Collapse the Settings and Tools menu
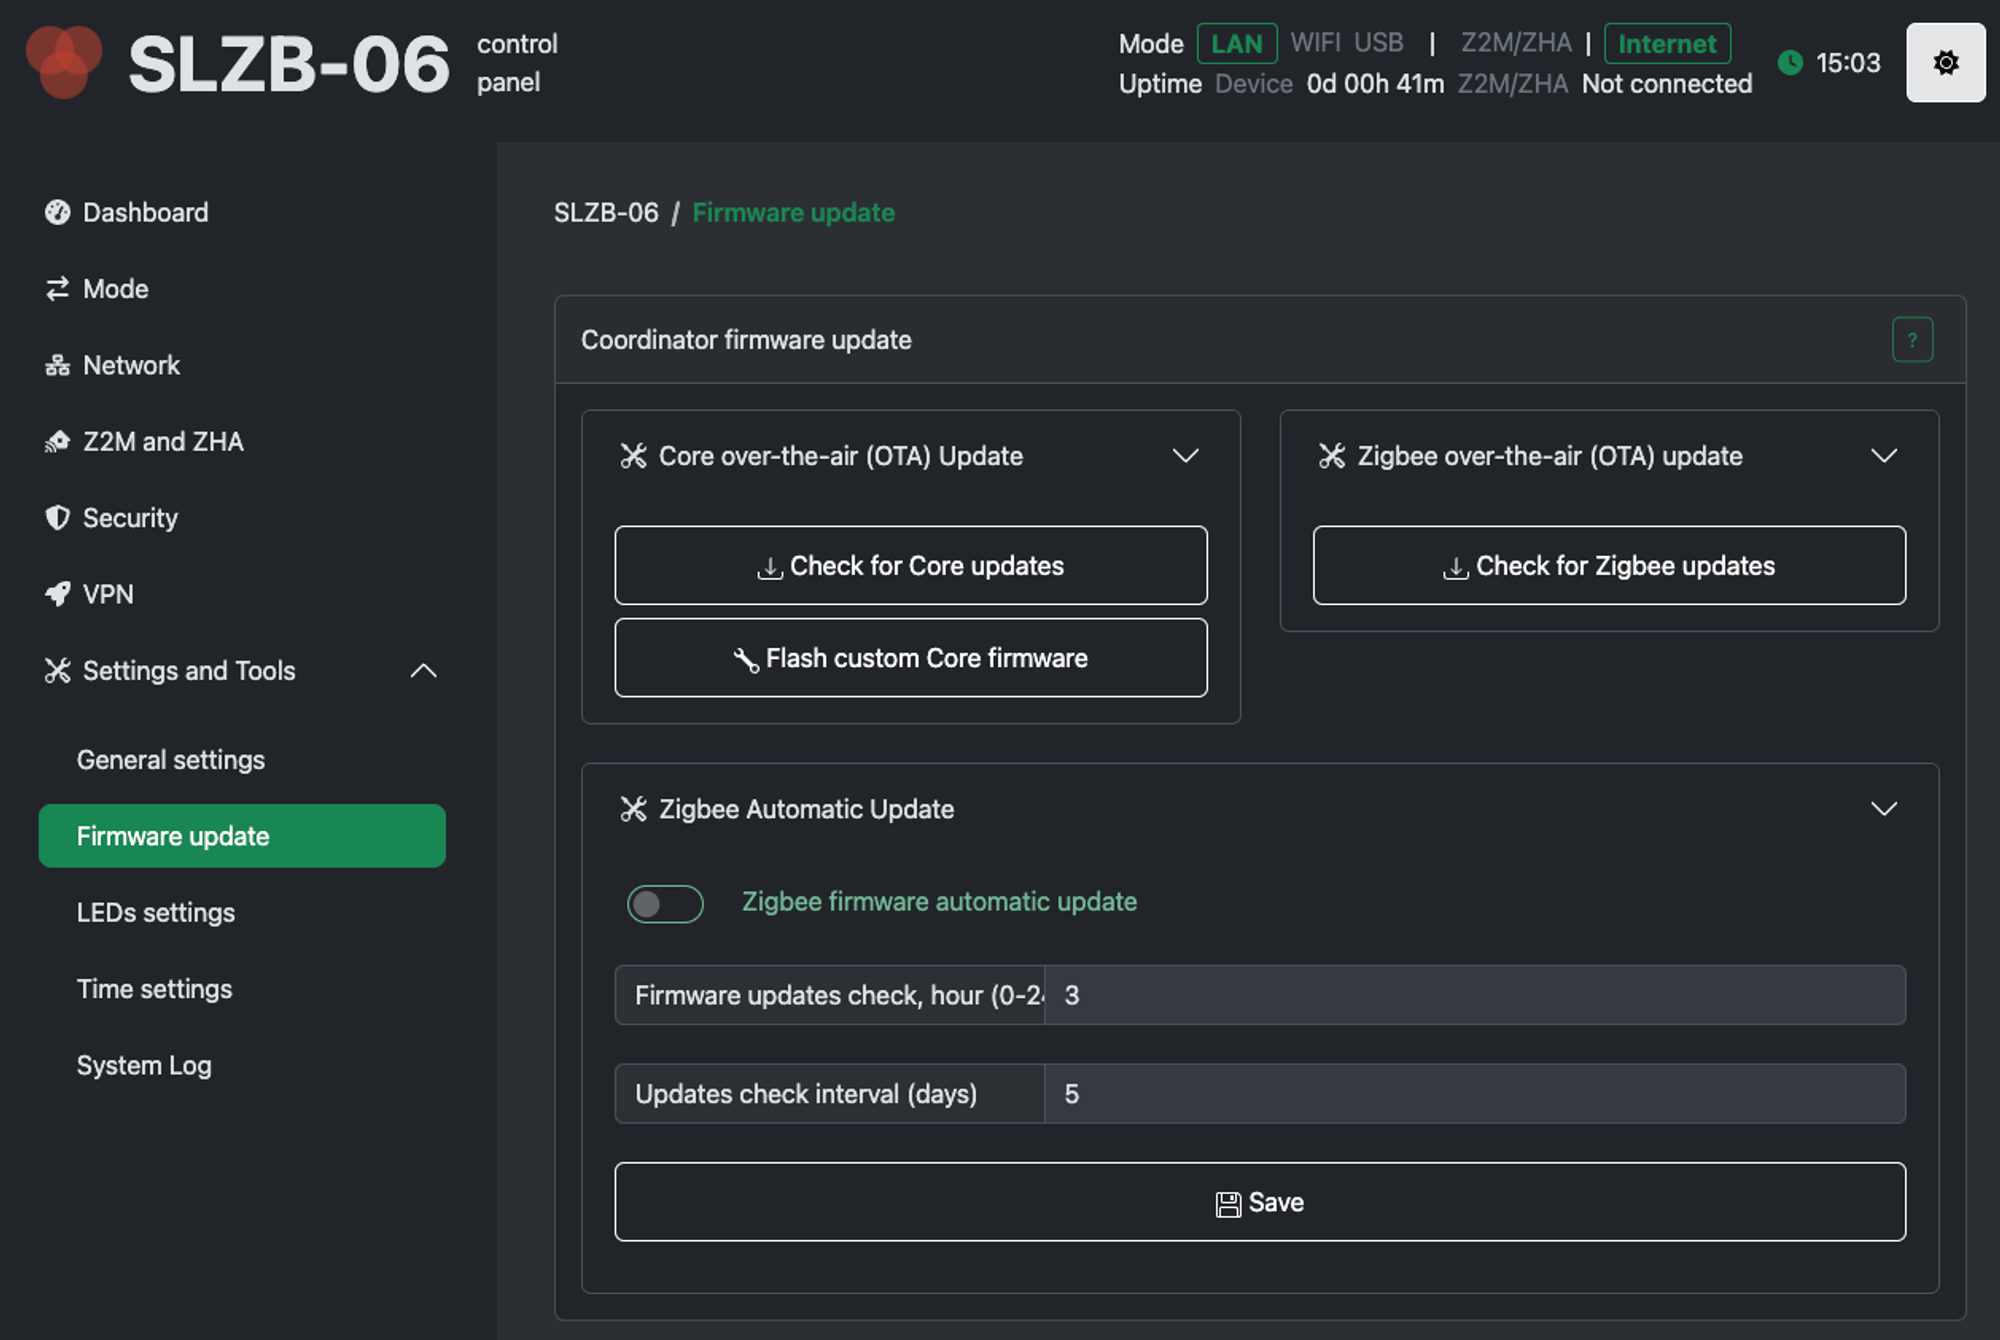The width and height of the screenshot is (2000, 1340). [x=423, y=671]
